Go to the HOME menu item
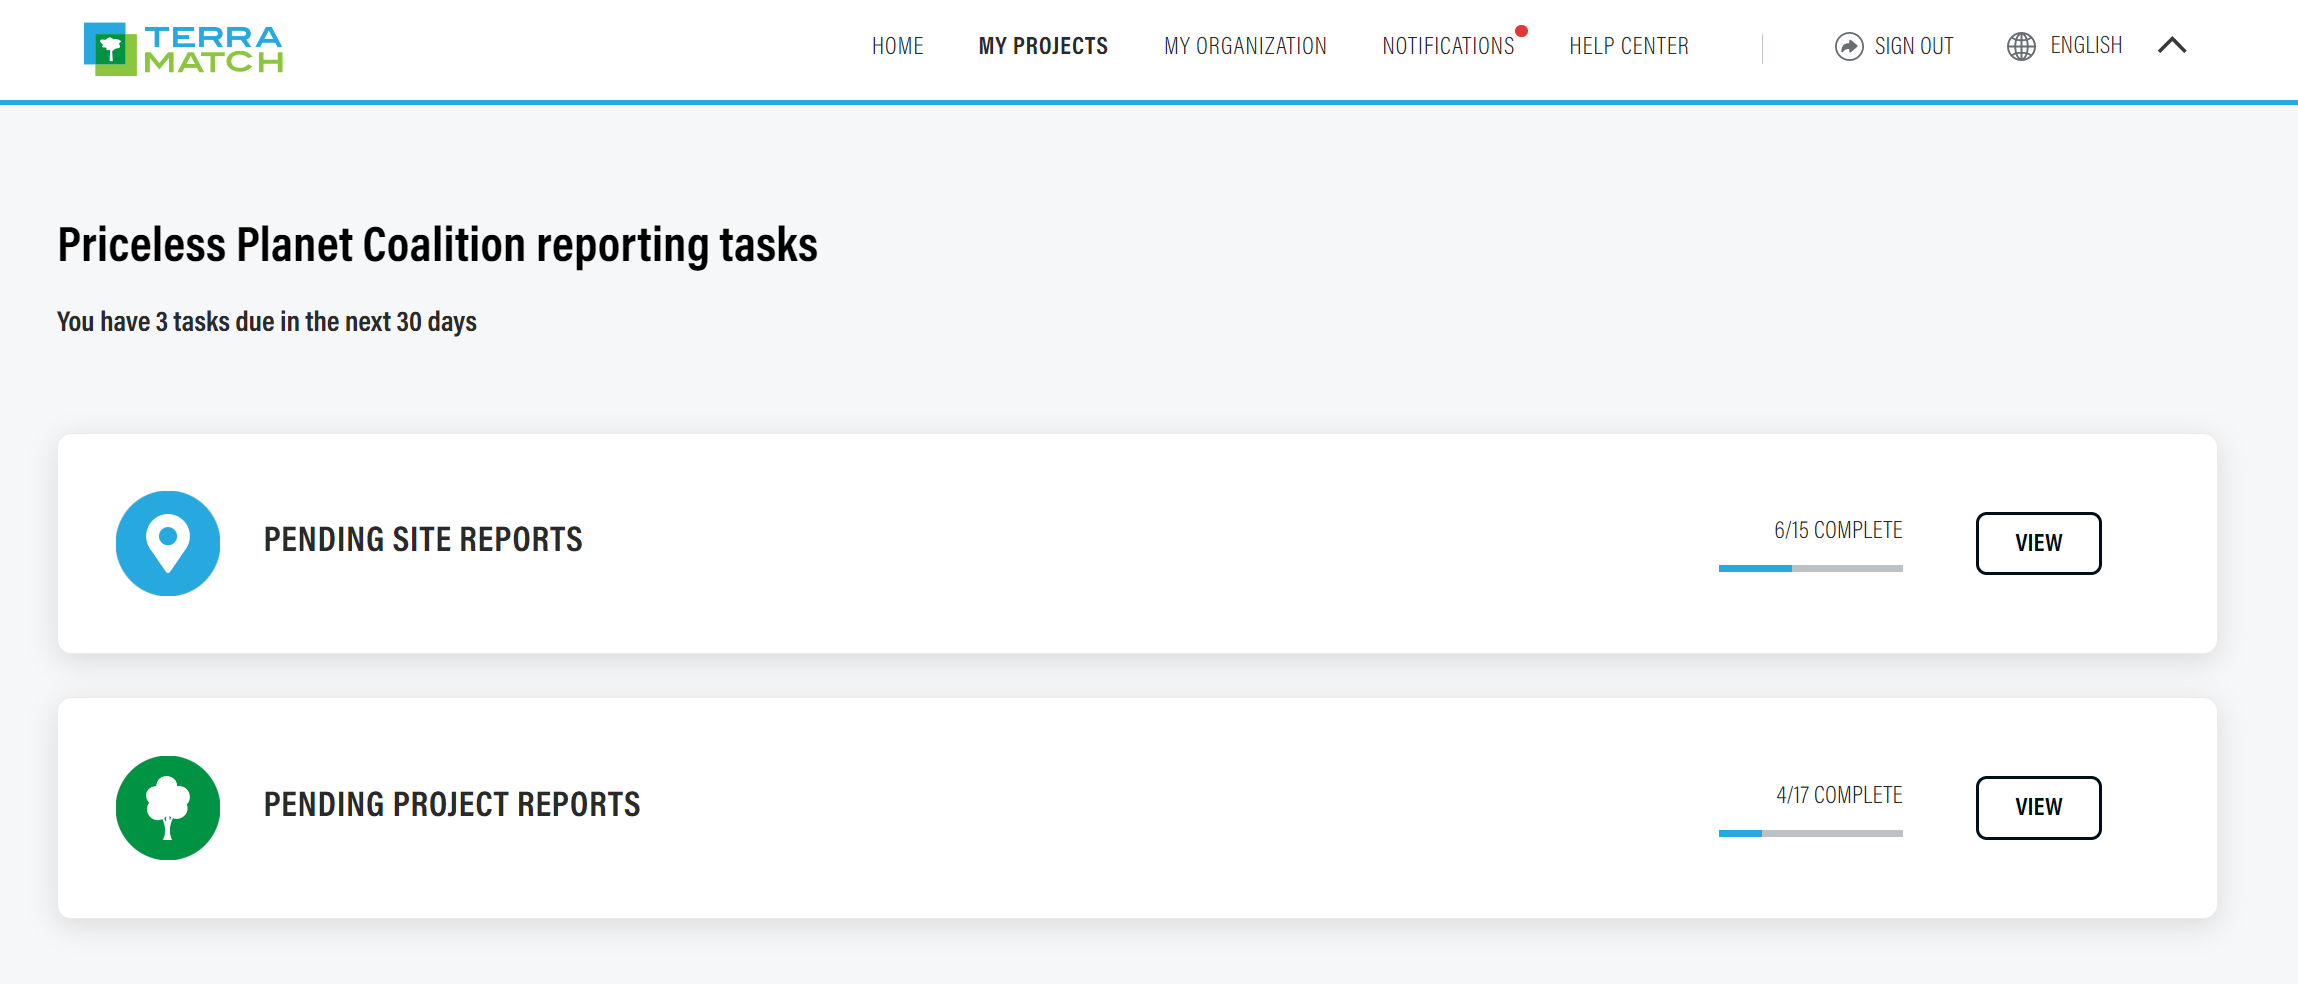The image size is (2298, 984). pos(897,46)
